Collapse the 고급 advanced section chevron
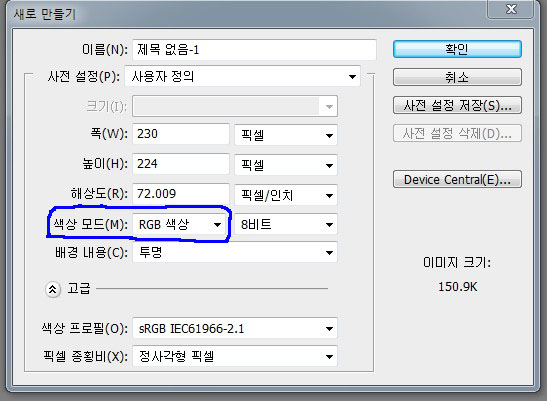547x401 pixels. pos(53,289)
